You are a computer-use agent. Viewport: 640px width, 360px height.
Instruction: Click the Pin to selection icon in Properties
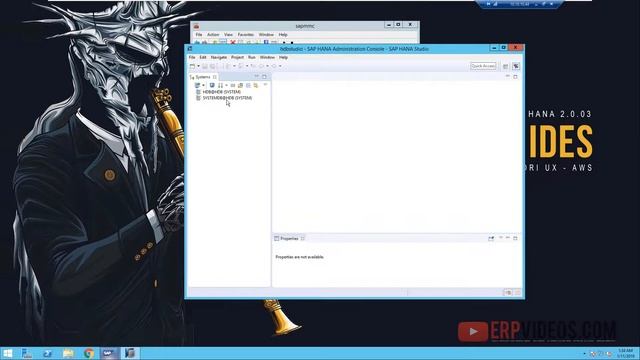(x=491, y=238)
